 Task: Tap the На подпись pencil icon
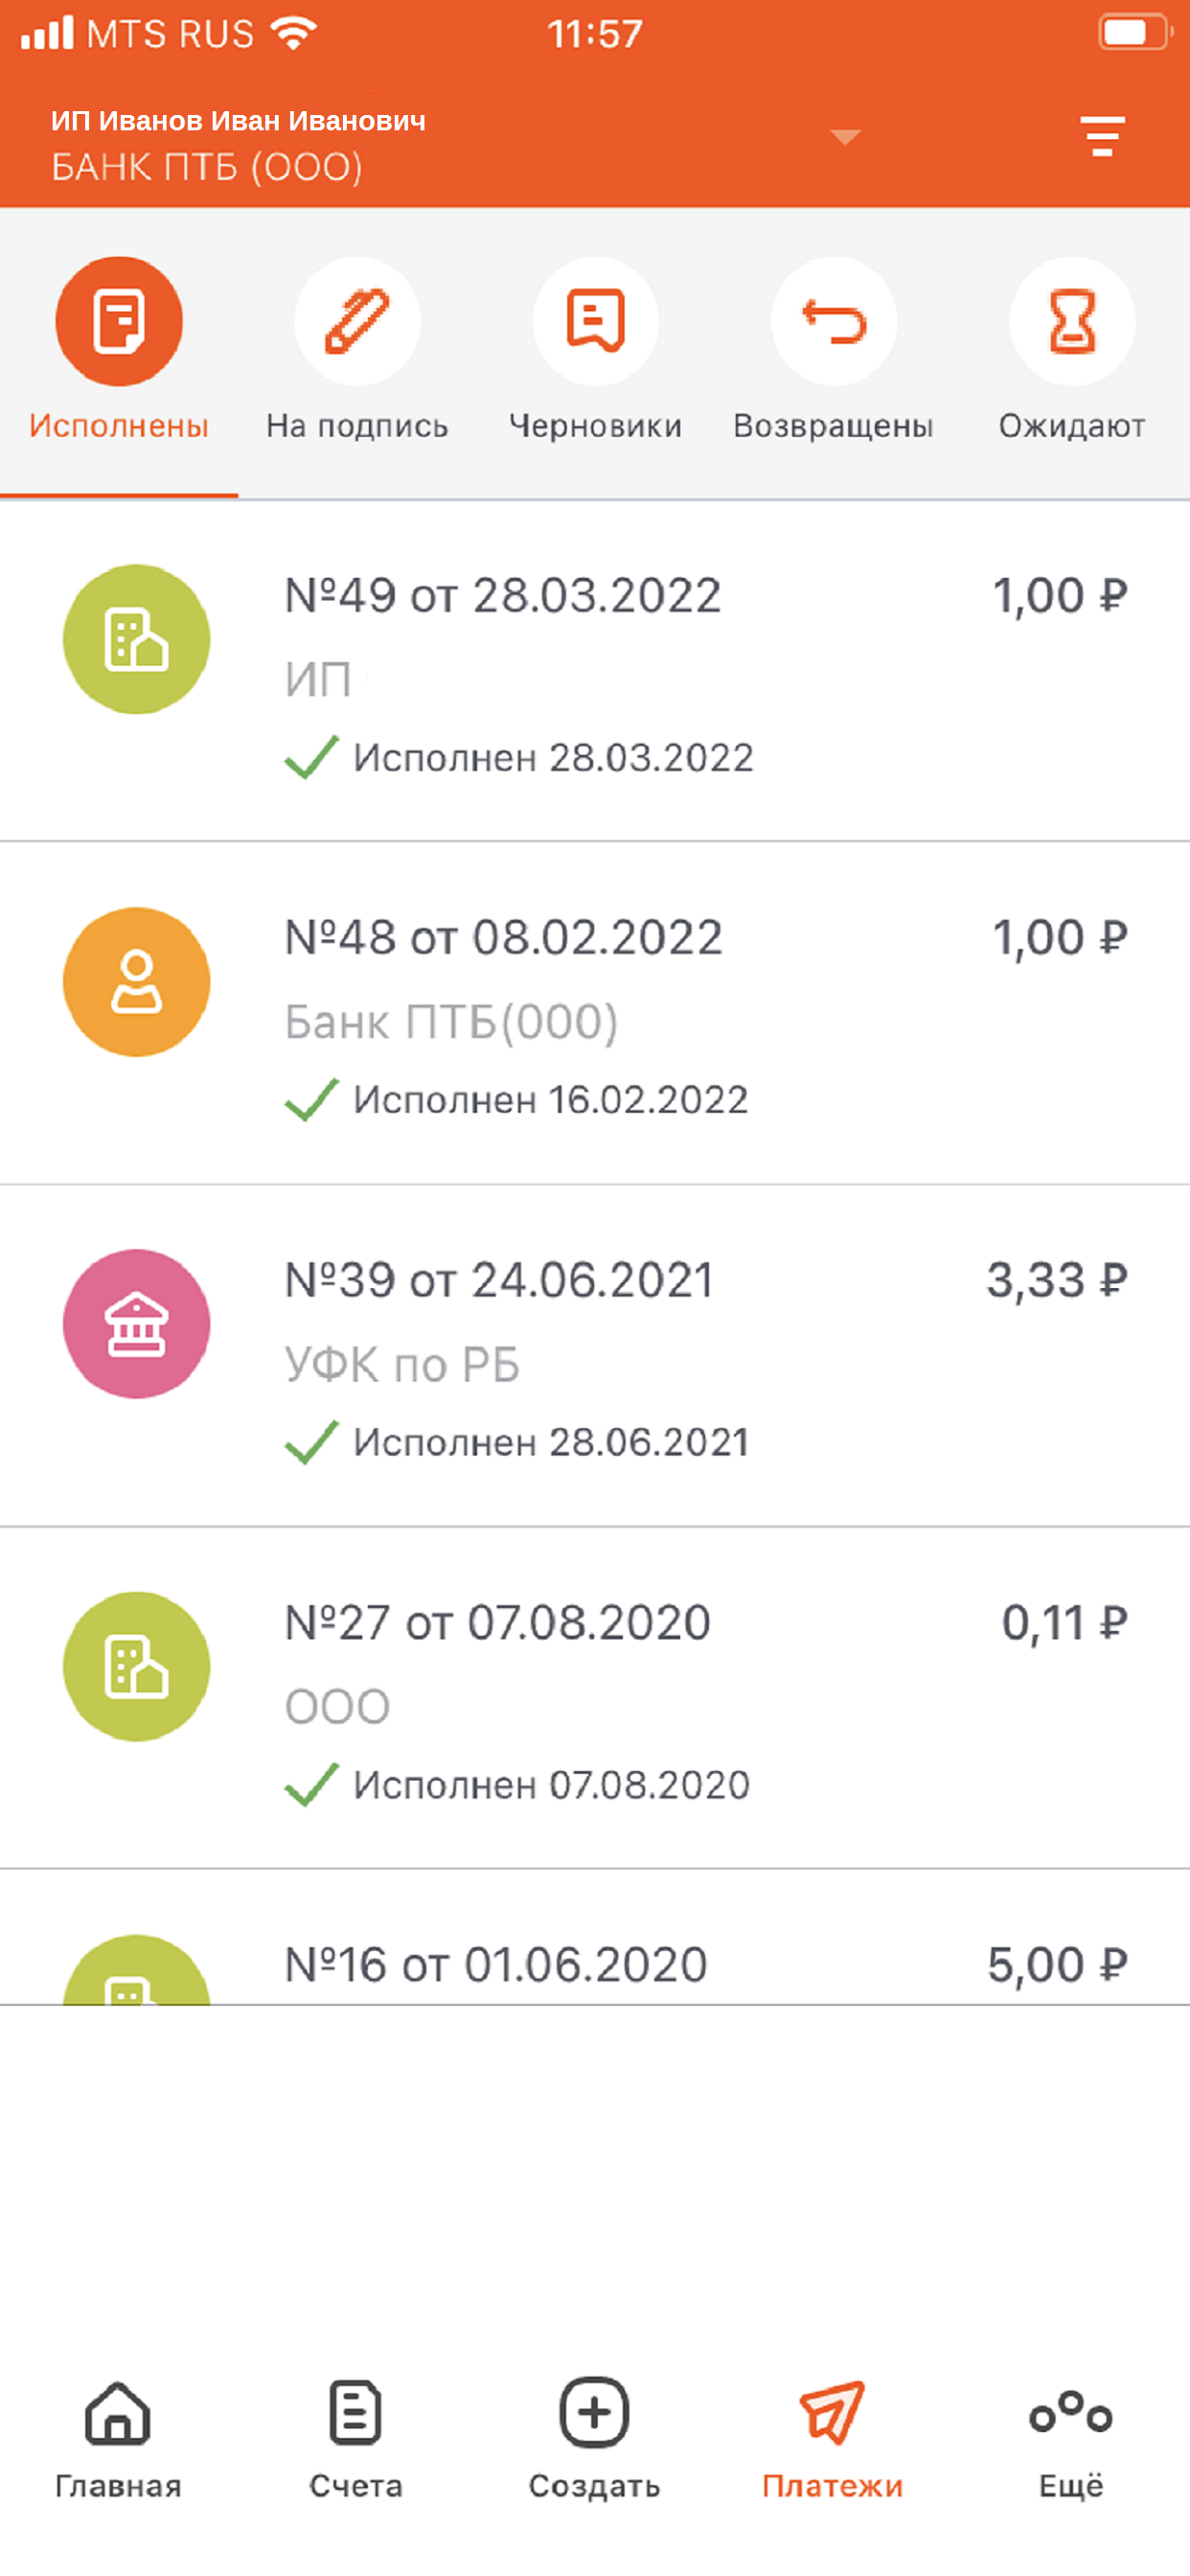[357, 321]
